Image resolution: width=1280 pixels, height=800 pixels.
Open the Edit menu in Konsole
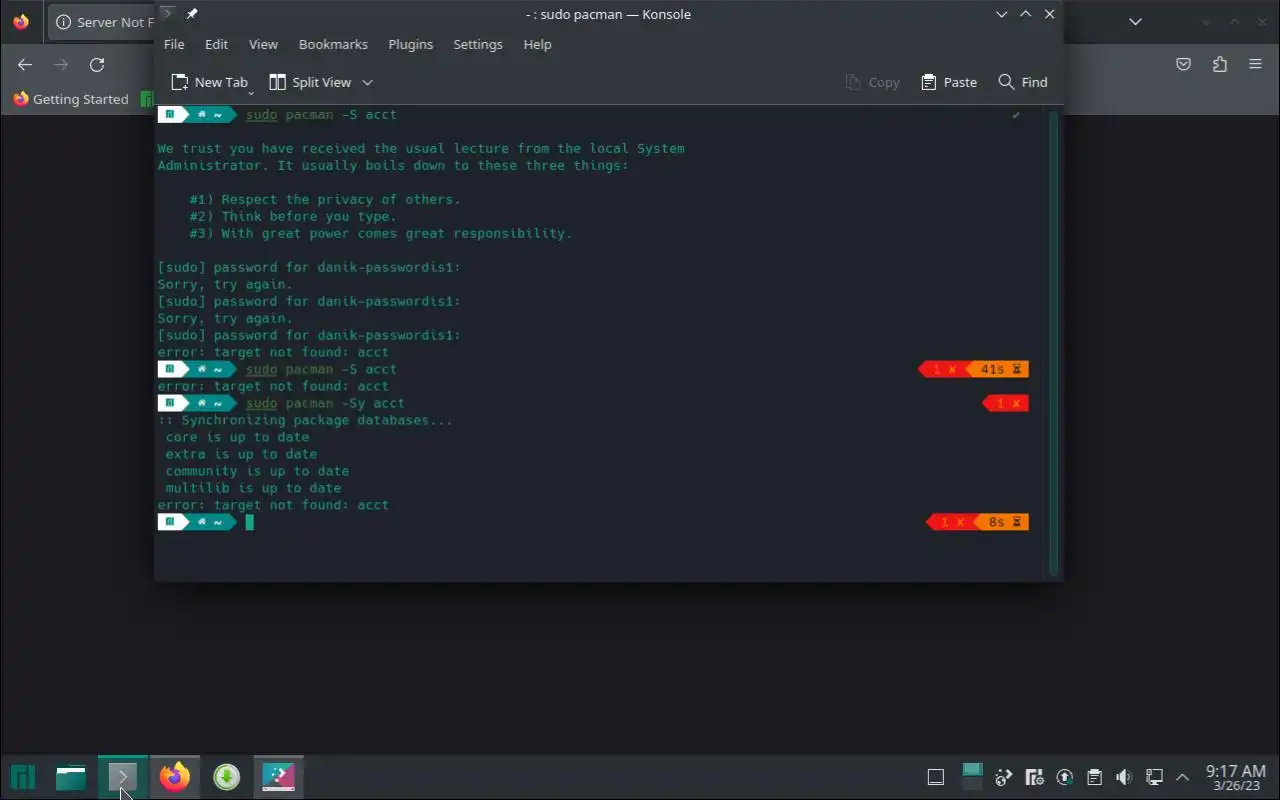[216, 44]
